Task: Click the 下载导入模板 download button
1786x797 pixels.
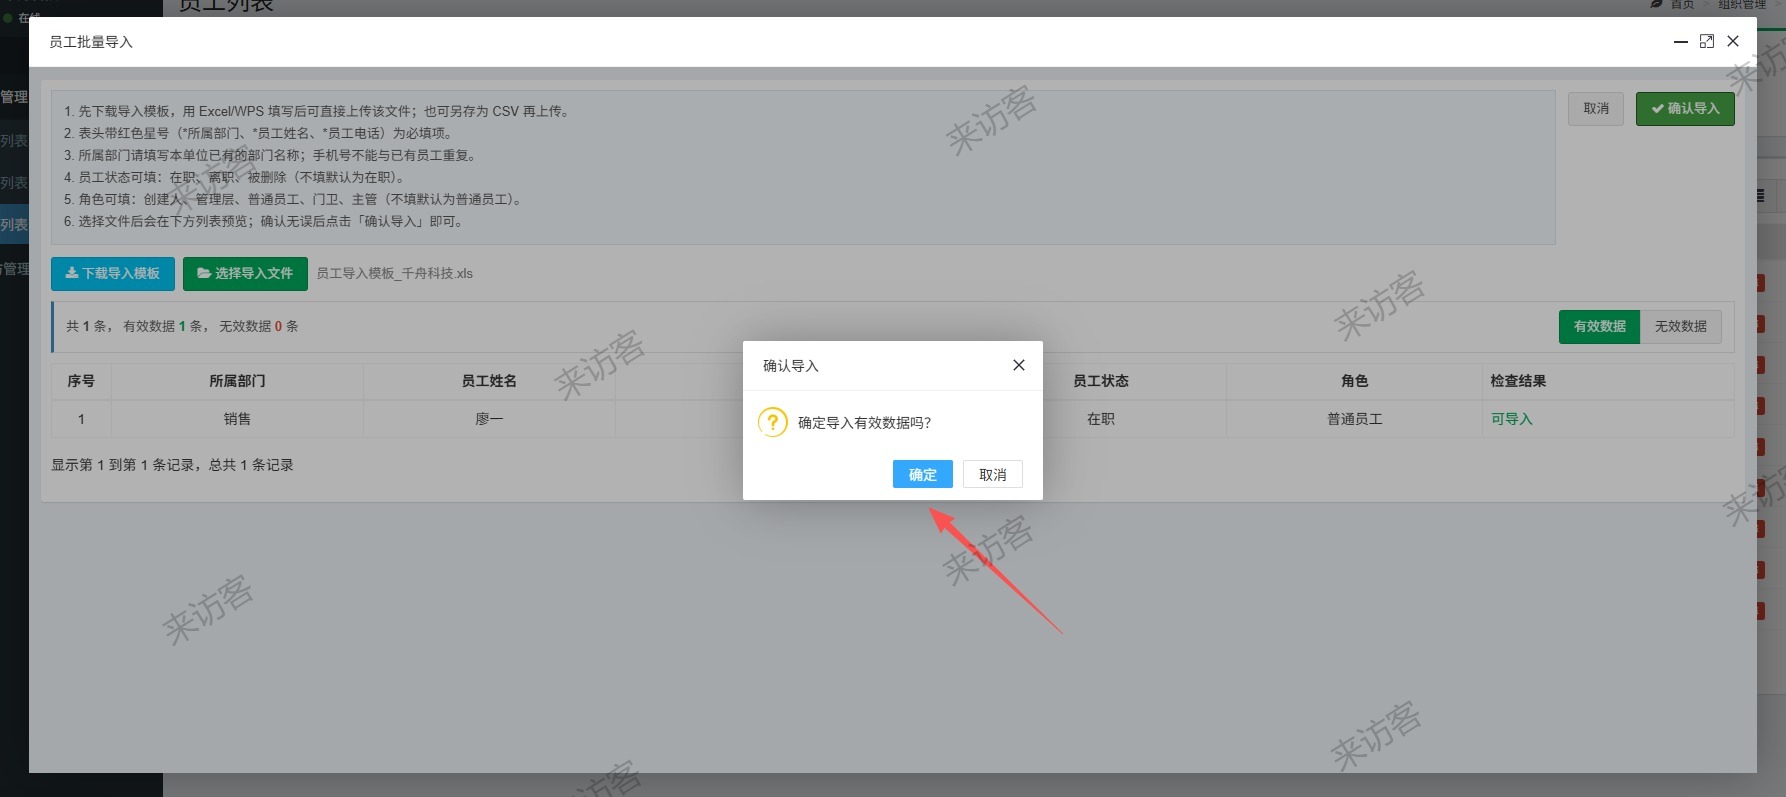Action: click(x=113, y=273)
